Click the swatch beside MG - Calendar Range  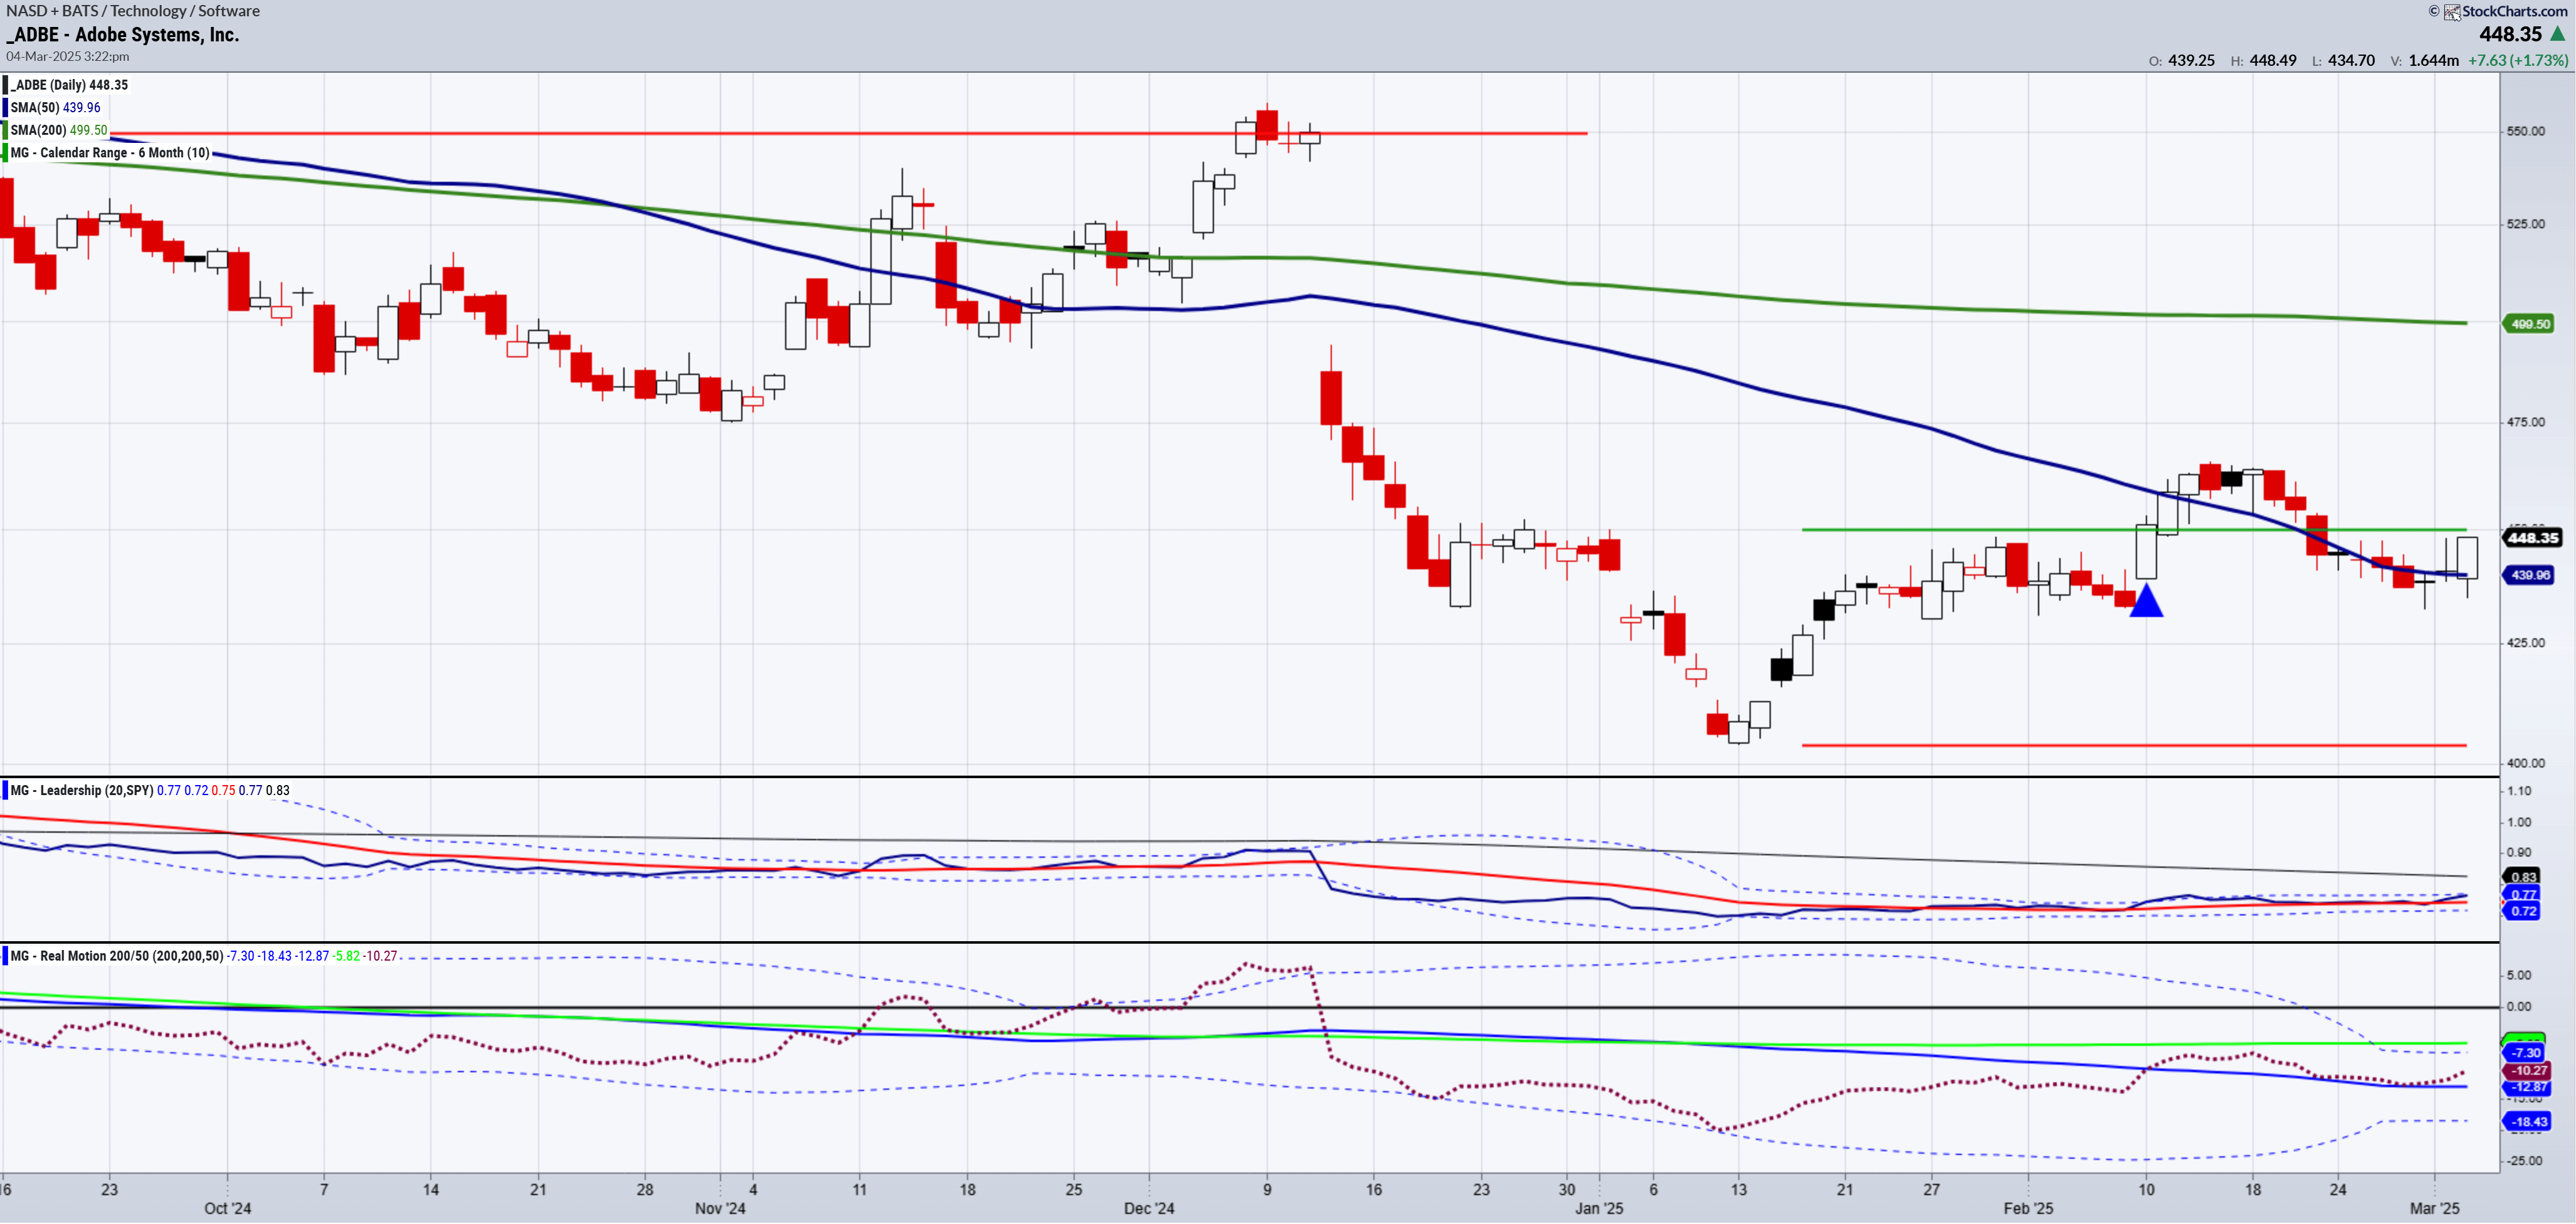coord(5,153)
